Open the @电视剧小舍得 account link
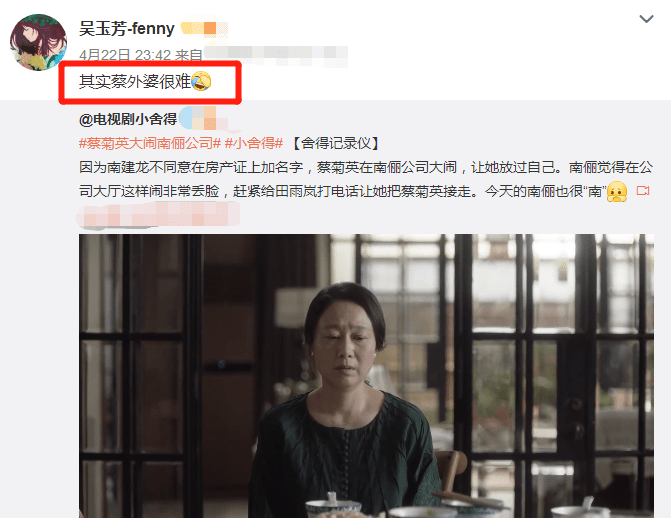The height and width of the screenshot is (518, 671). coord(128,119)
